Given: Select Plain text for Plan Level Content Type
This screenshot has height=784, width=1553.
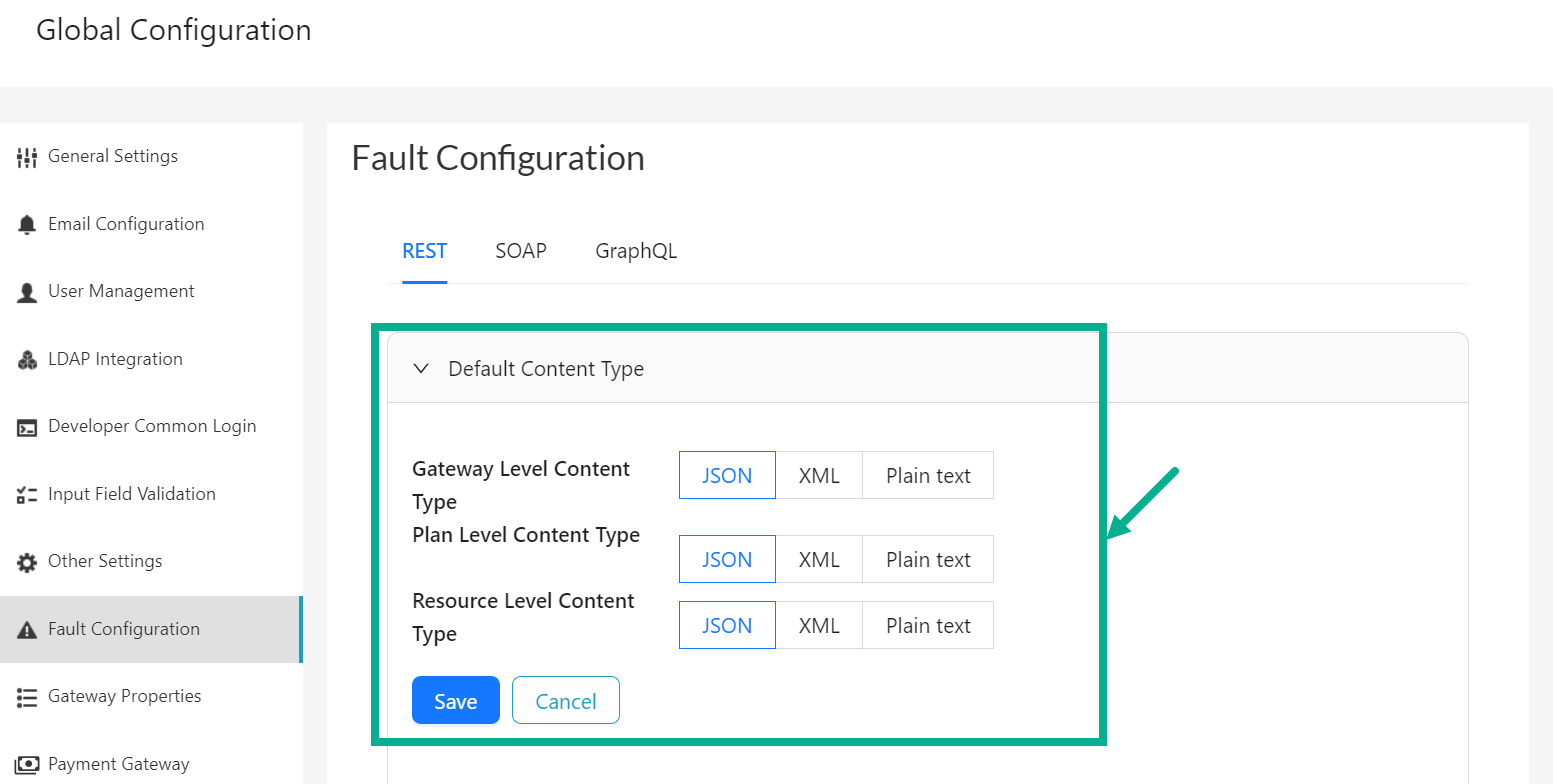Looking at the screenshot, I should 927,559.
